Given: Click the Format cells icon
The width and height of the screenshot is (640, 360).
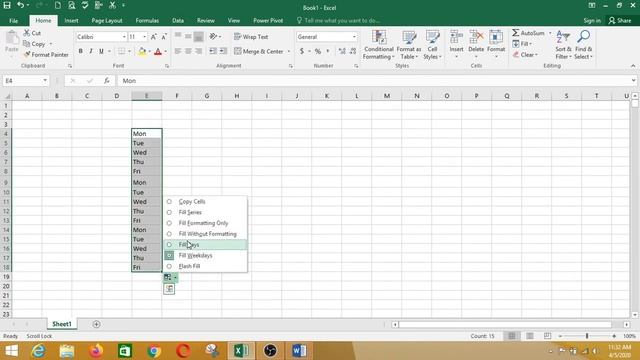Looking at the screenshot, I should tap(496, 37).
